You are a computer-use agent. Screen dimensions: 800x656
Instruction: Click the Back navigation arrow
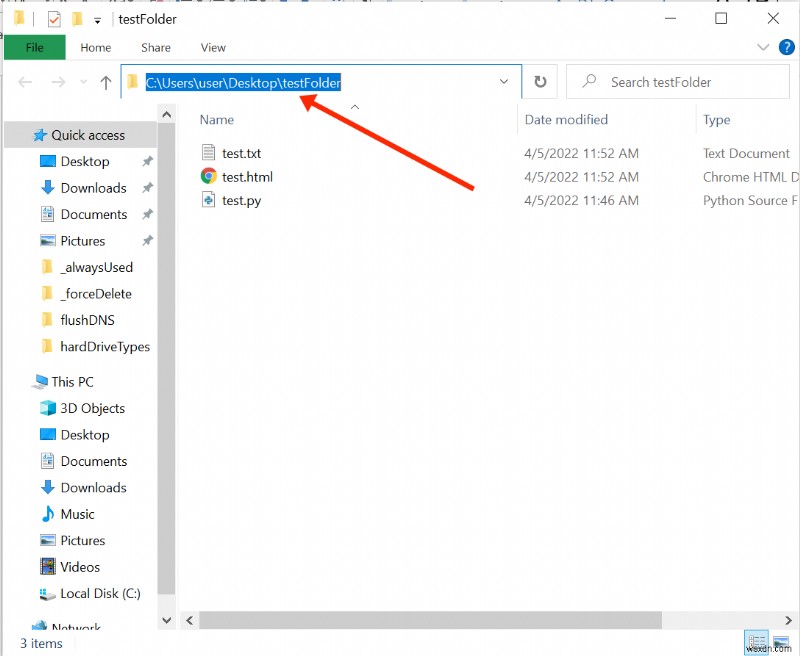[24, 82]
